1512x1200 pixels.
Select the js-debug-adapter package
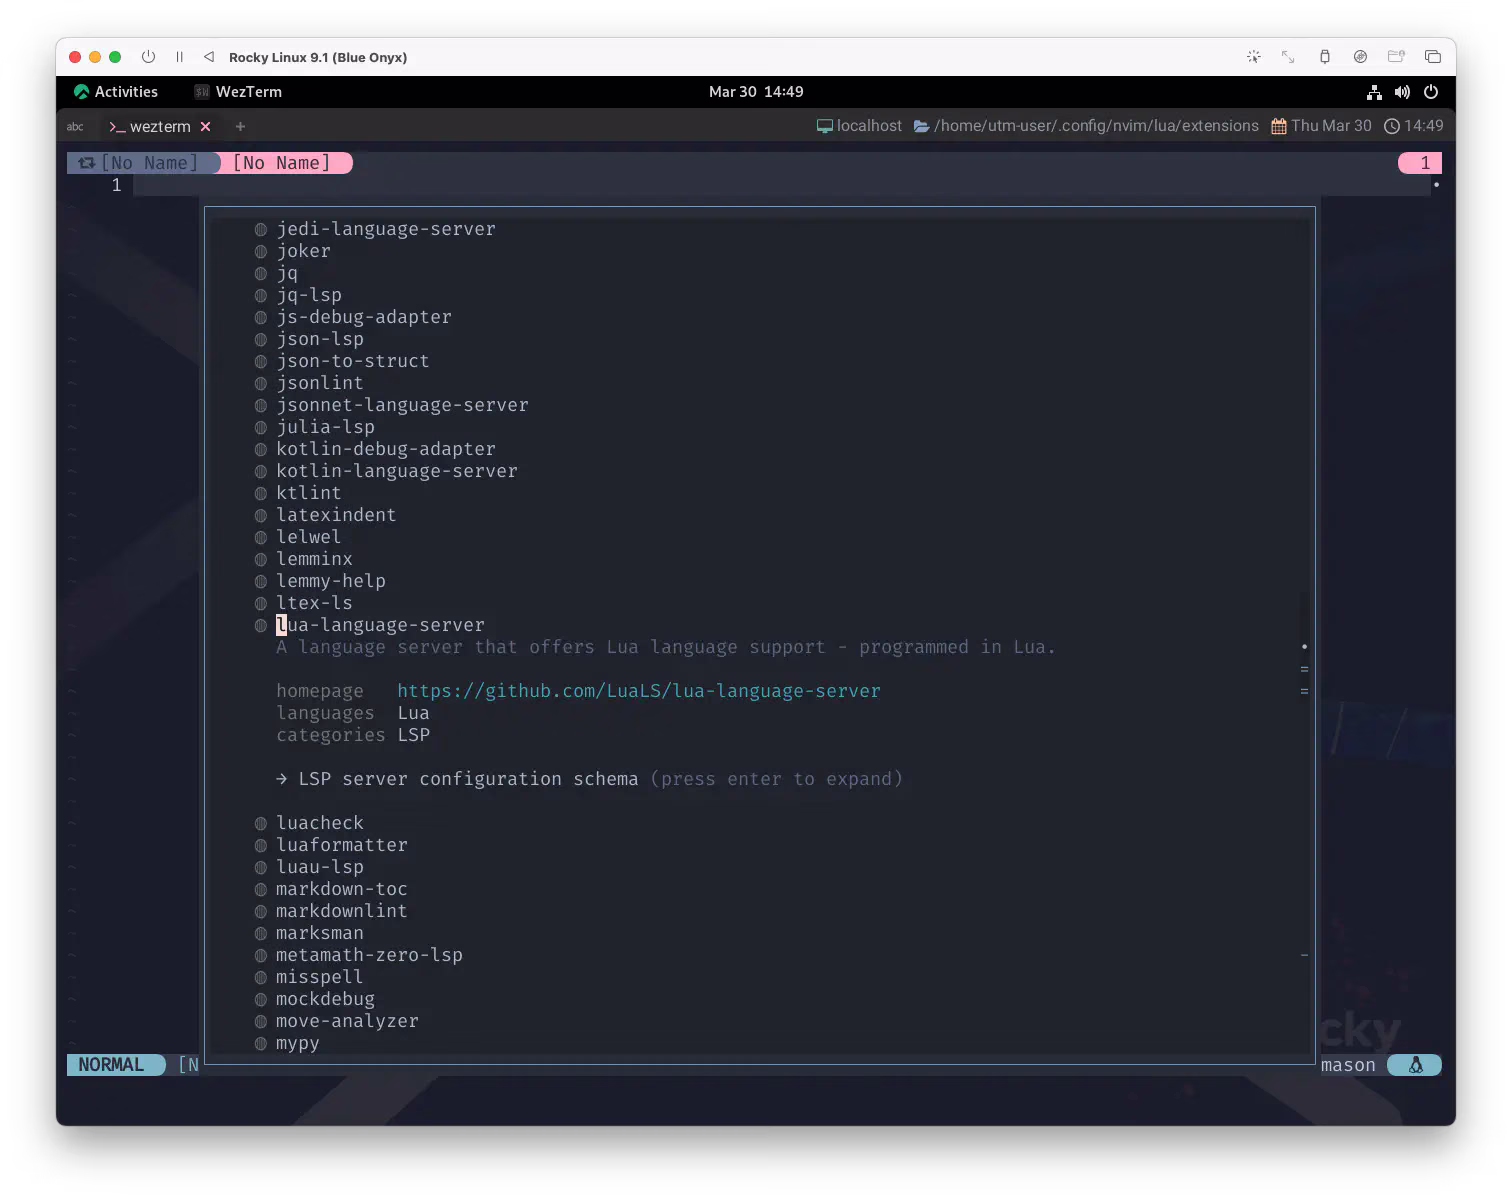[x=364, y=317]
